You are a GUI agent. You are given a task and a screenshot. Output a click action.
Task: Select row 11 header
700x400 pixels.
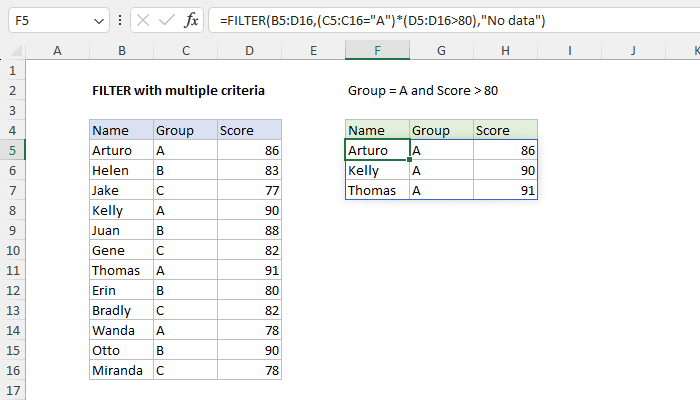pos(12,270)
